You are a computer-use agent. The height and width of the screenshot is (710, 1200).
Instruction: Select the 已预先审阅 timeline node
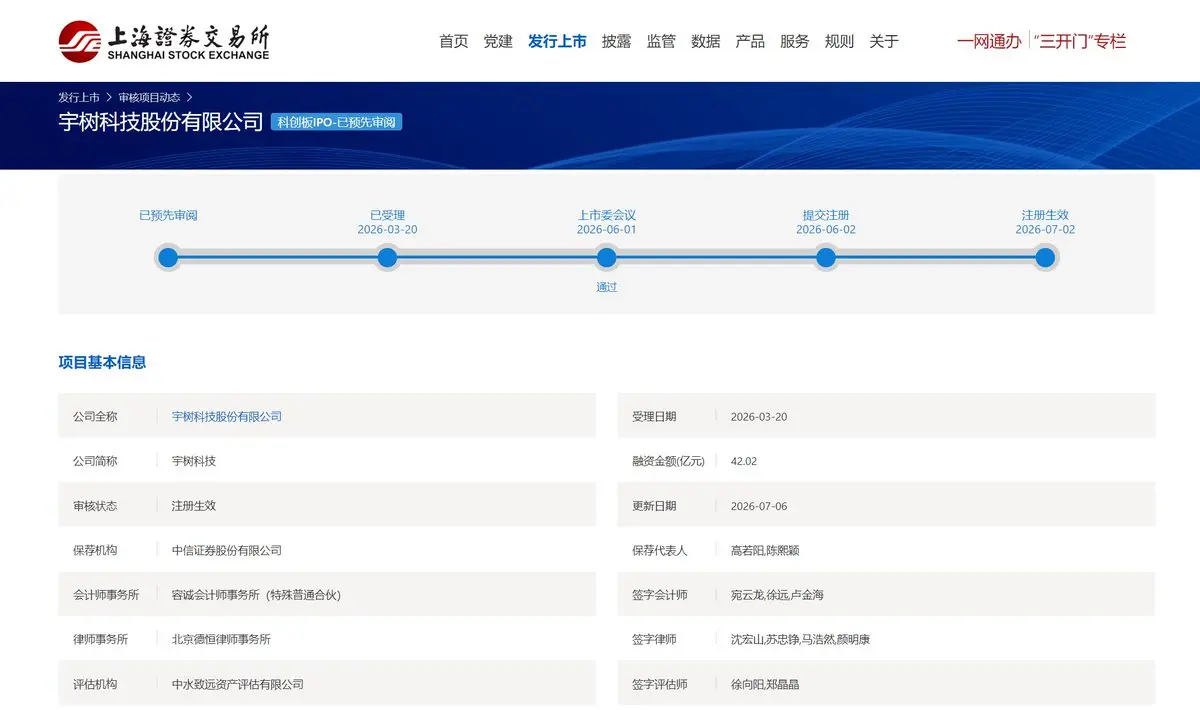[x=168, y=258]
